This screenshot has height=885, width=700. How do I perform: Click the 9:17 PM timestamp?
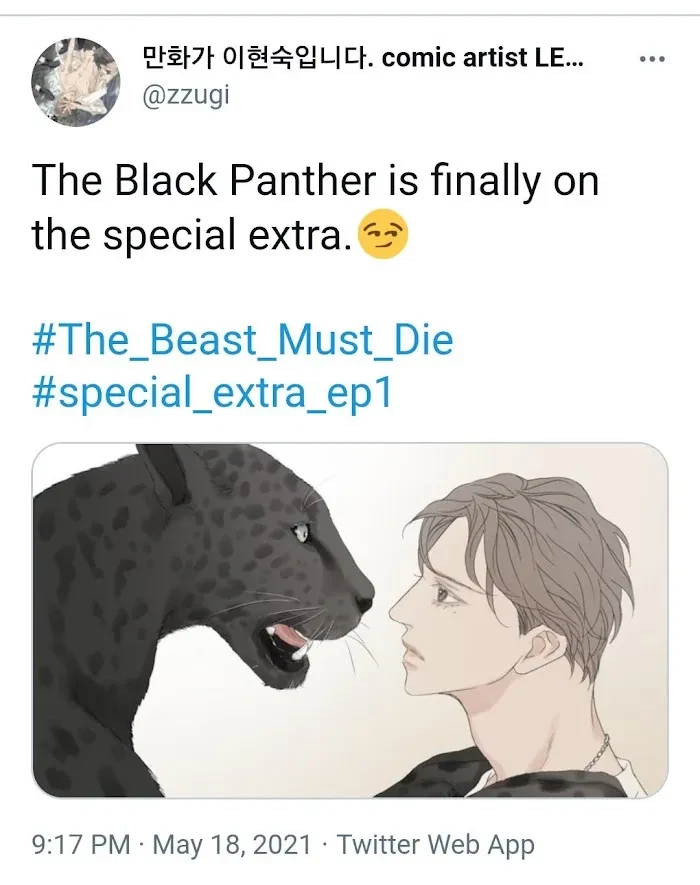(81, 845)
